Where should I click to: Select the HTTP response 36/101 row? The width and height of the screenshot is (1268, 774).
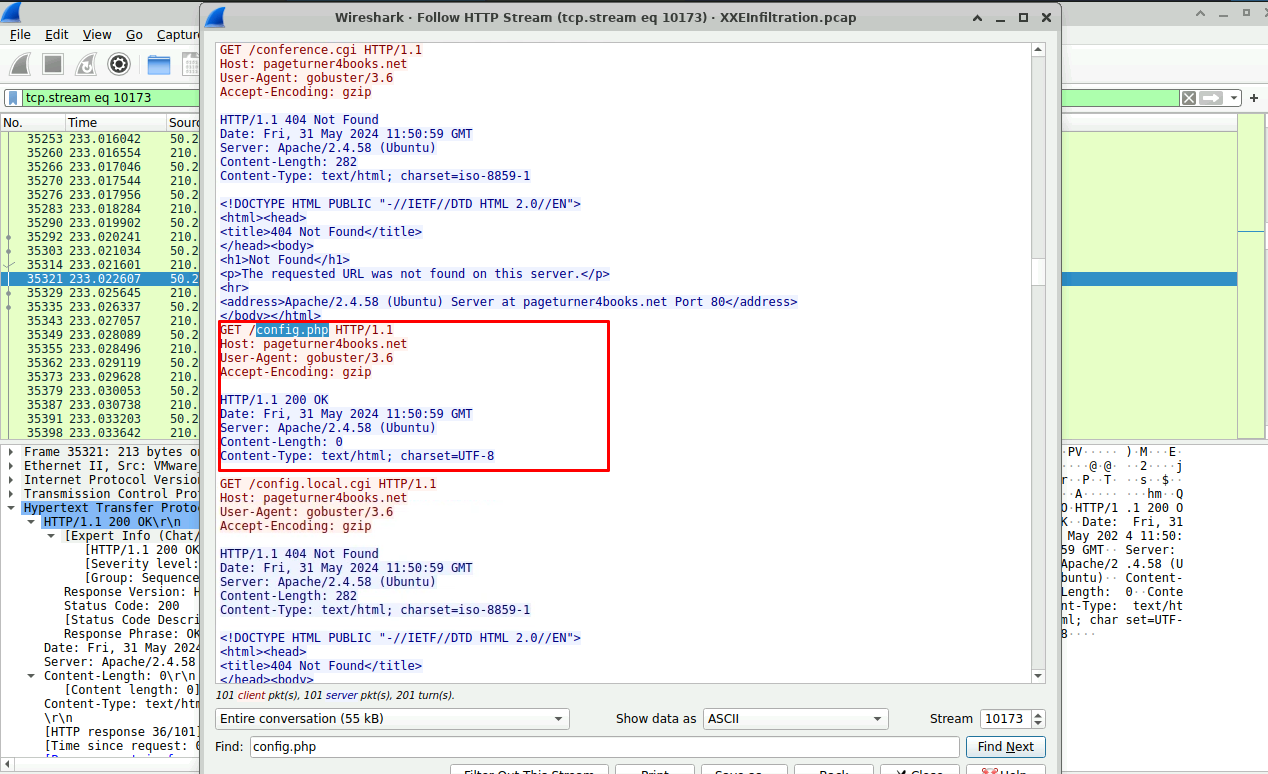point(122,732)
